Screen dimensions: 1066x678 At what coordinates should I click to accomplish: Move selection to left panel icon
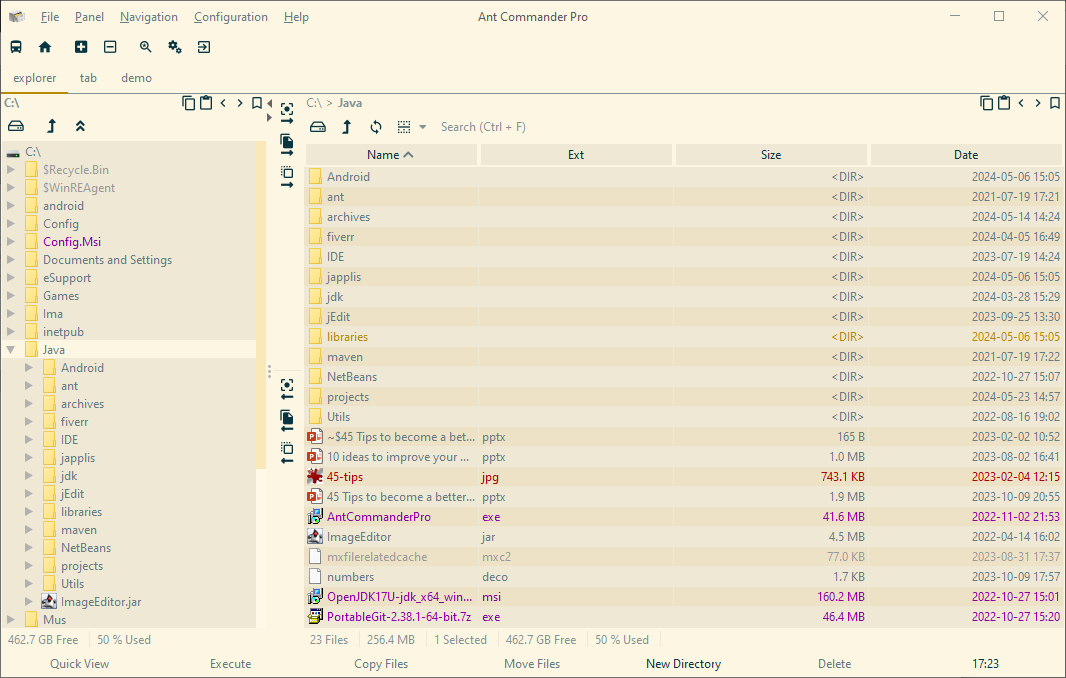tap(287, 452)
